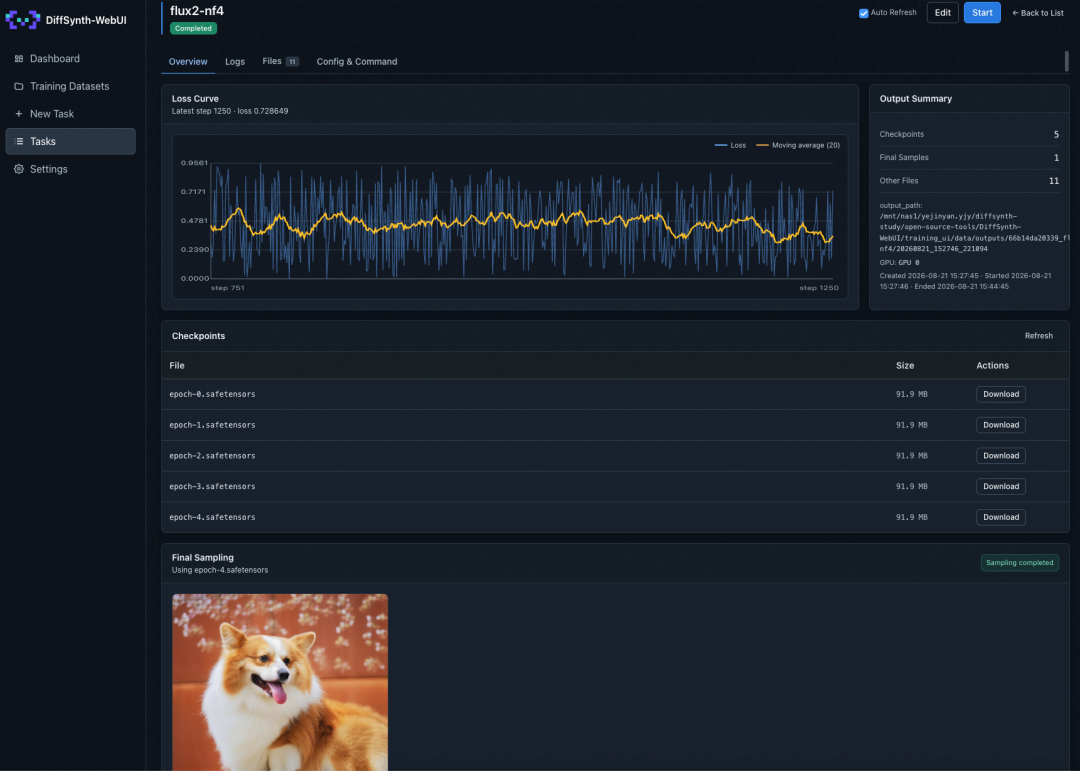
Task: Click the epoch-2.safetensors file name
Action: pyautogui.click(x=212, y=455)
